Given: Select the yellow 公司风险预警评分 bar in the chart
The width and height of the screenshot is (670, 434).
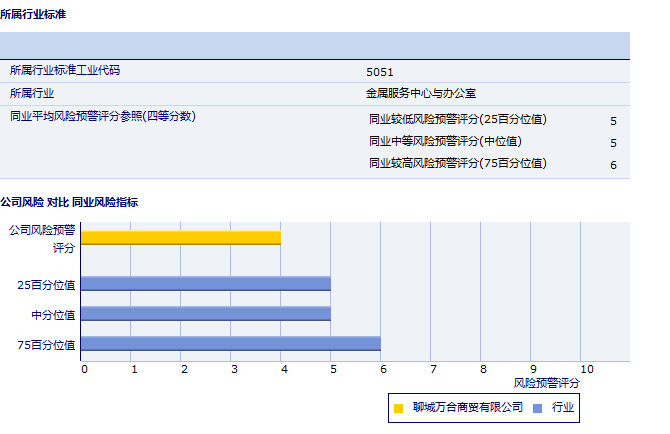Looking at the screenshot, I should click(x=180, y=237).
